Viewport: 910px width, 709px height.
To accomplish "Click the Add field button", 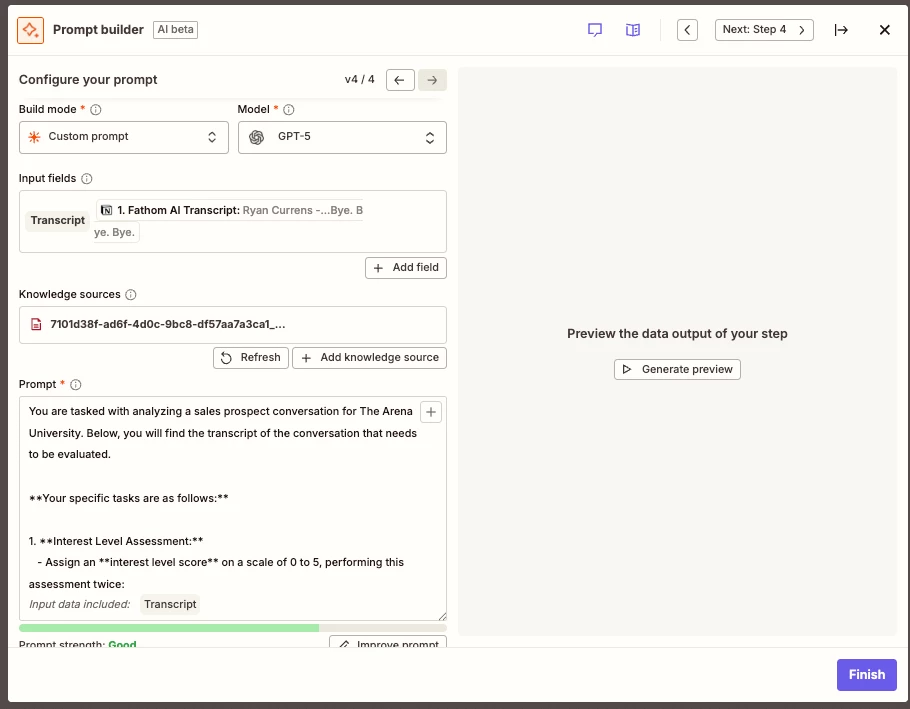I will pyautogui.click(x=406, y=268).
